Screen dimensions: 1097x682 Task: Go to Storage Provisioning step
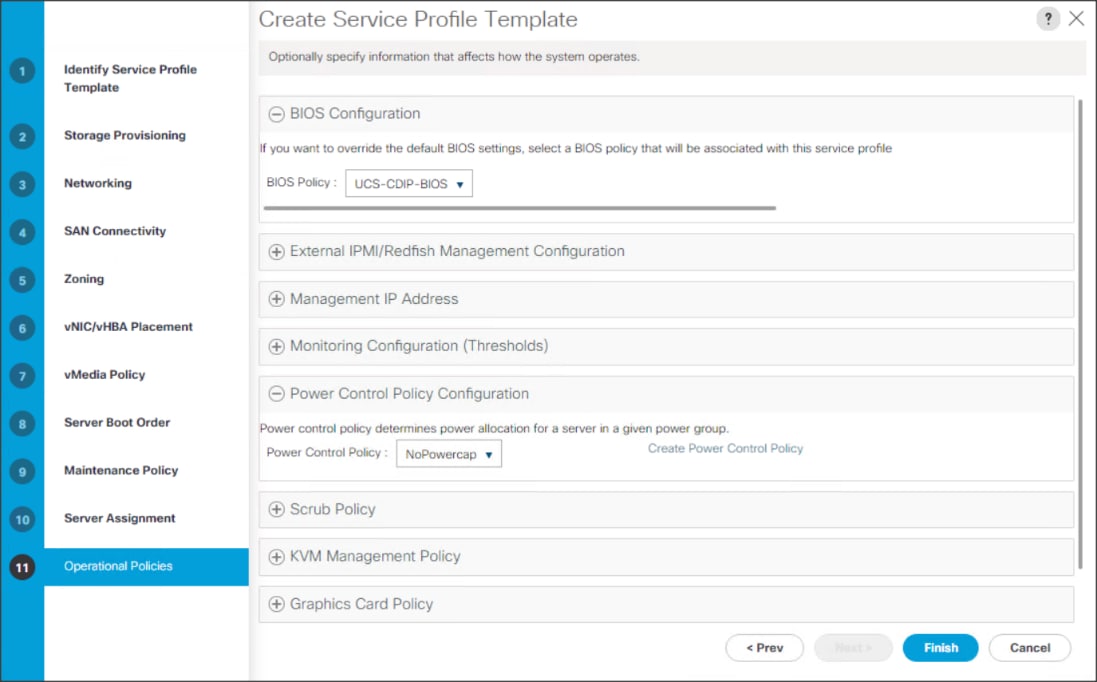[x=125, y=136]
